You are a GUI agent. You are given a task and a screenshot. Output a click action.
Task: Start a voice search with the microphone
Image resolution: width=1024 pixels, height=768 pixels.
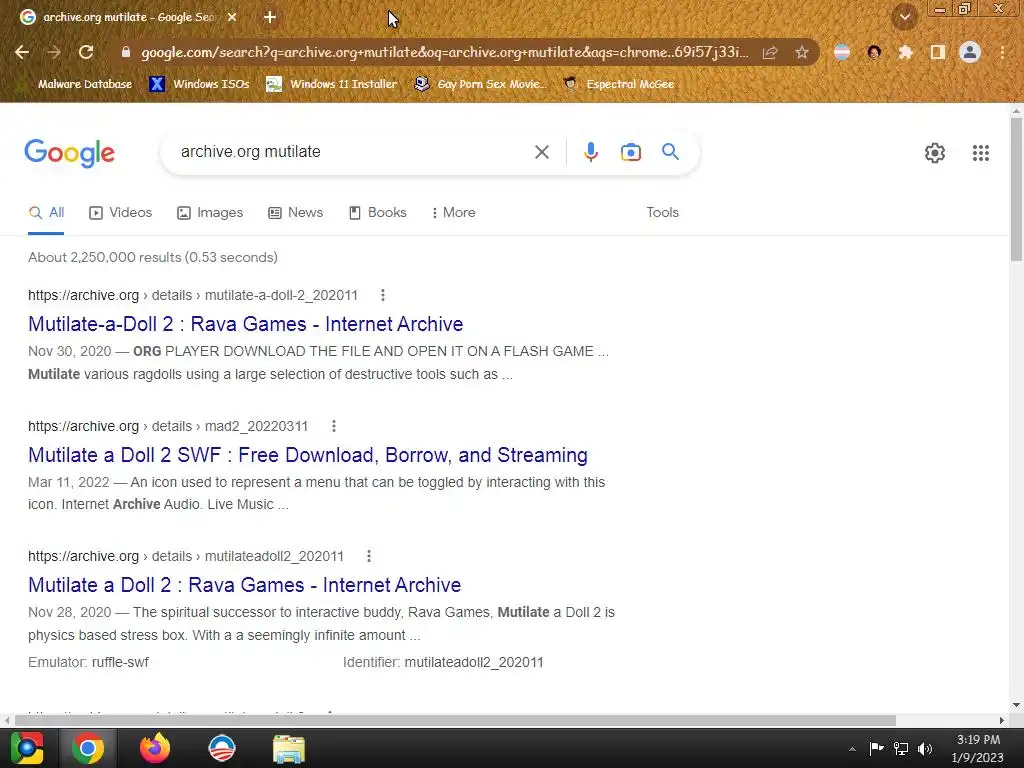(x=590, y=152)
